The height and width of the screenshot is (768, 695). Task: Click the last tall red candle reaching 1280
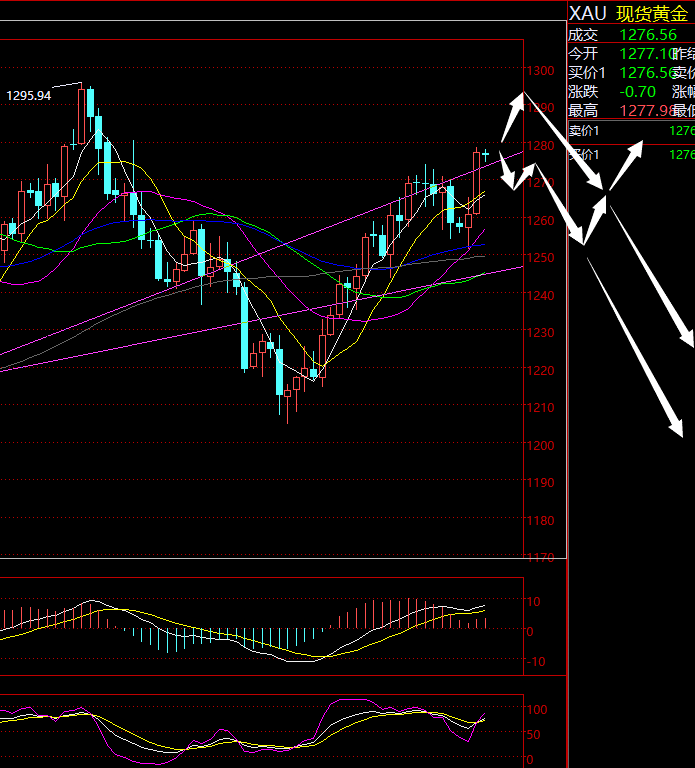[477, 182]
